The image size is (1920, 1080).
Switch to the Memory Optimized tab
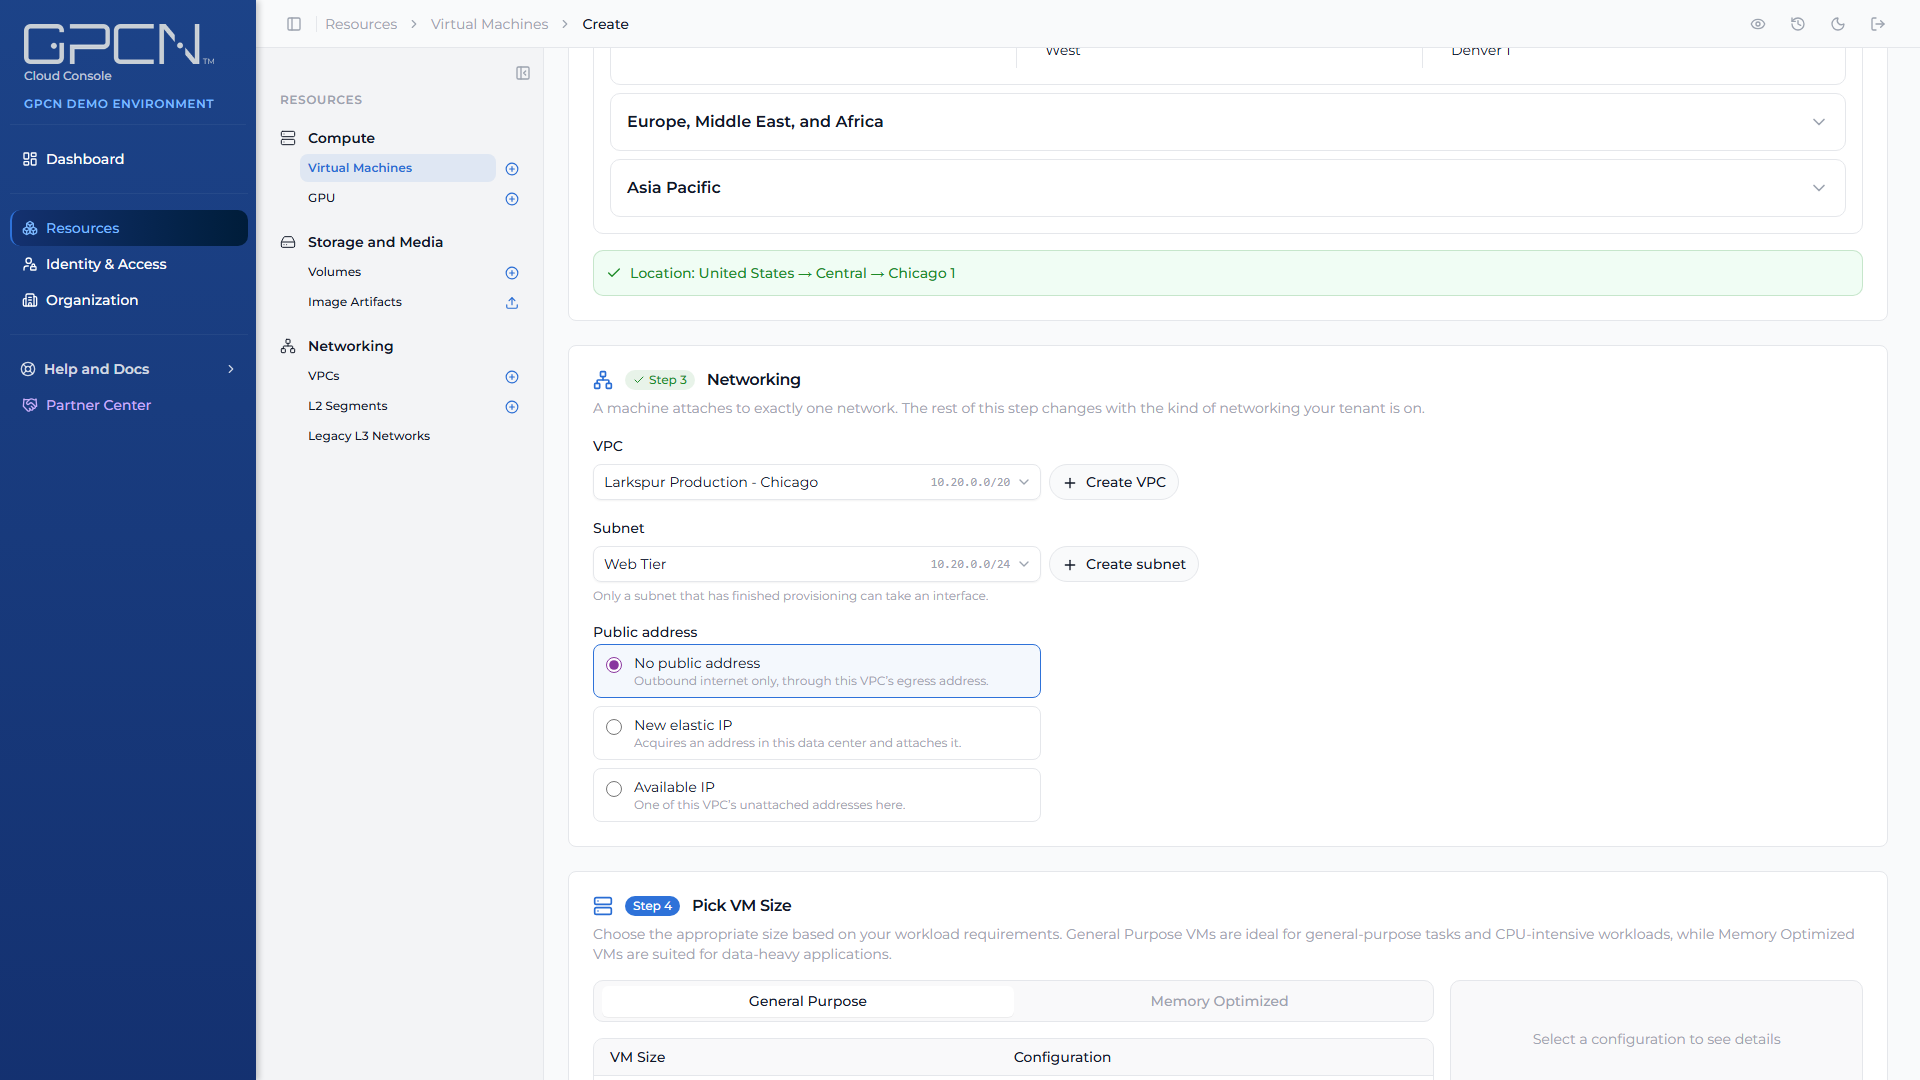1219,1001
